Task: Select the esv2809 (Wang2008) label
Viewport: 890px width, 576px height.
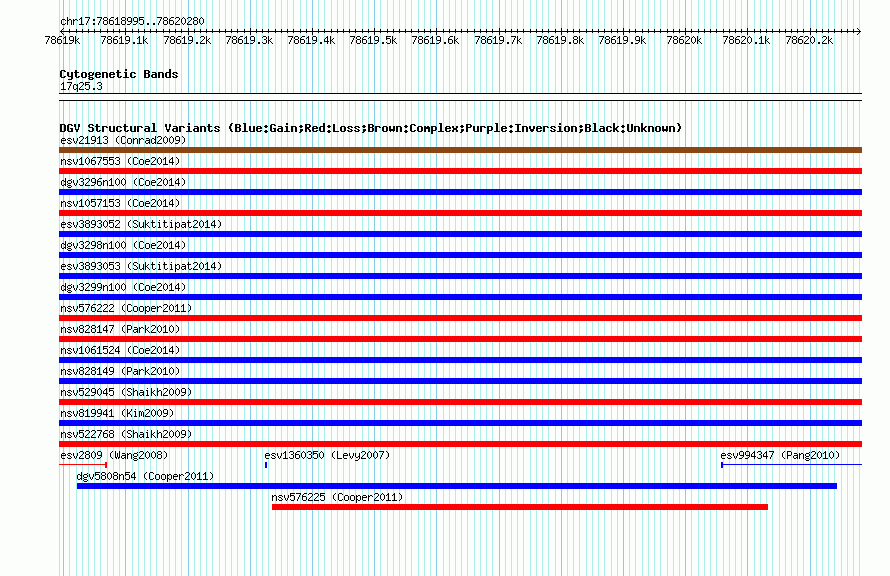Action: pyautogui.click(x=114, y=455)
